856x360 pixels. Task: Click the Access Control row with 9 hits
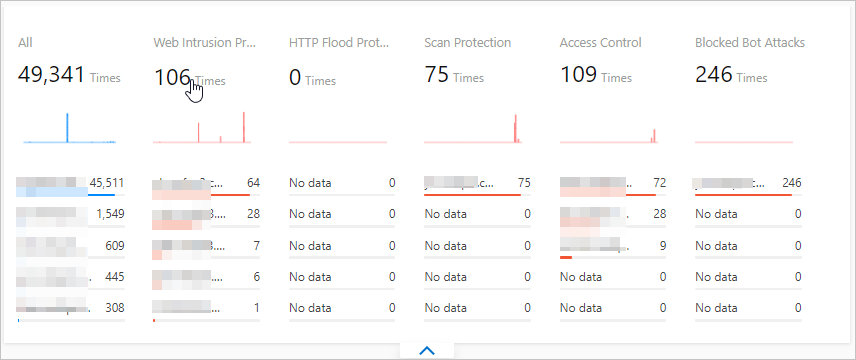click(x=613, y=247)
